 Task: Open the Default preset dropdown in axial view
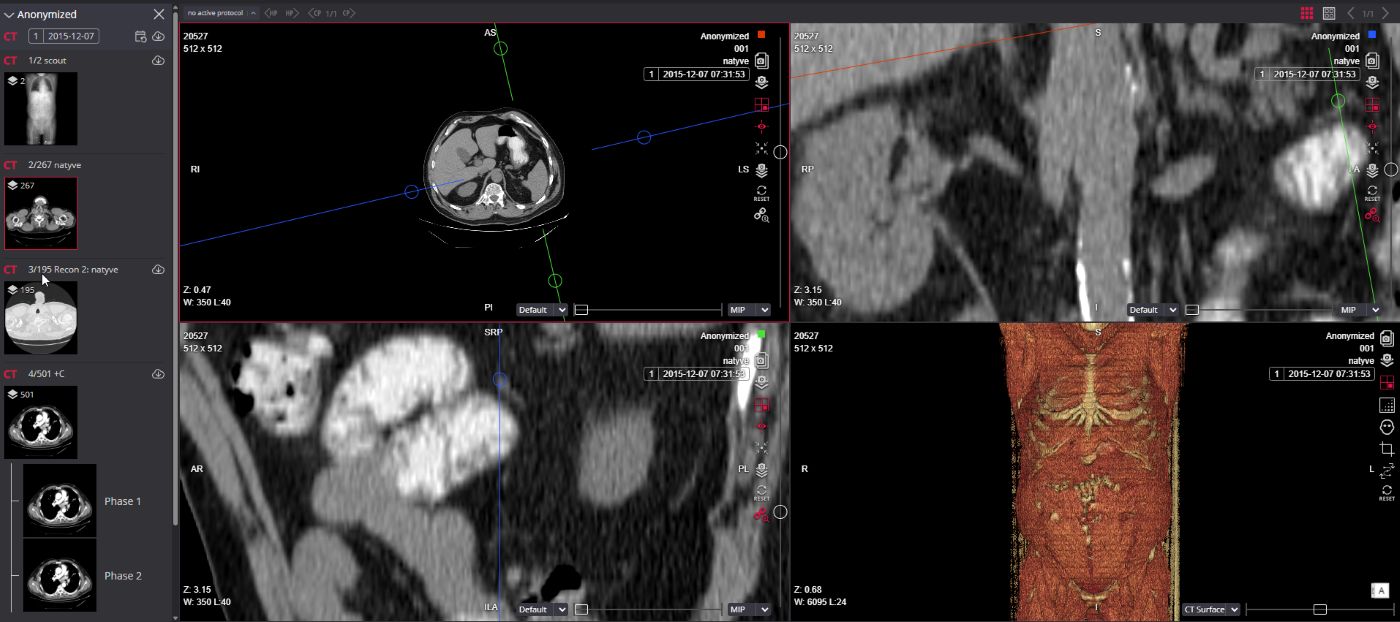pos(542,310)
